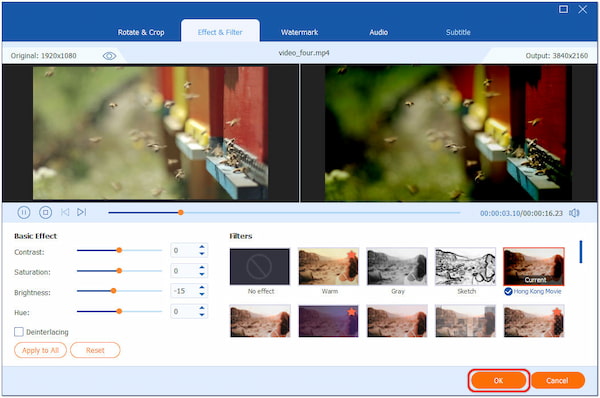600x398 pixels.
Task: Decrease Hue value with down arrow
Action: 202,315
